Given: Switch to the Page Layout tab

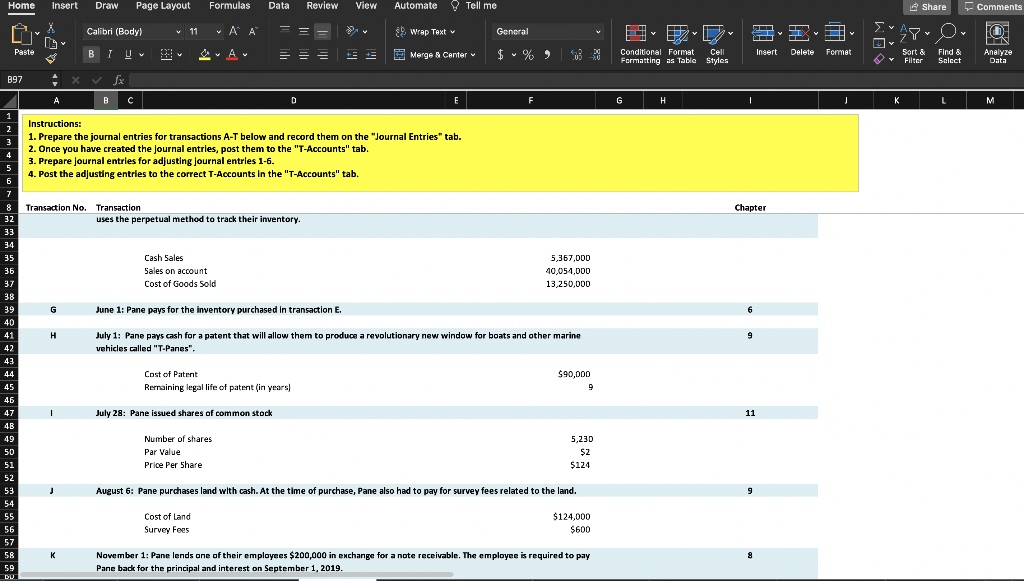Looking at the screenshot, I should (x=163, y=6).
